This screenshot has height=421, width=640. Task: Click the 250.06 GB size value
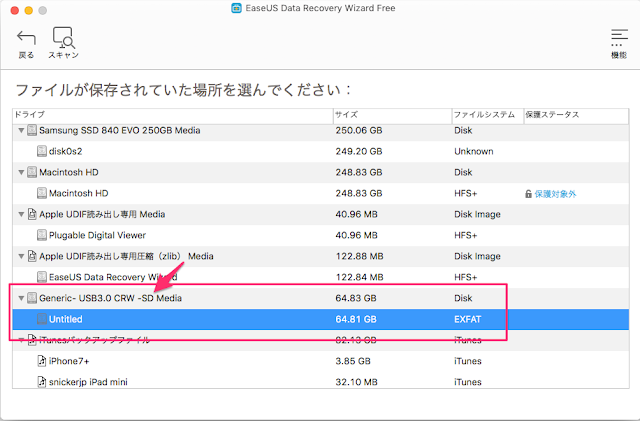click(359, 131)
